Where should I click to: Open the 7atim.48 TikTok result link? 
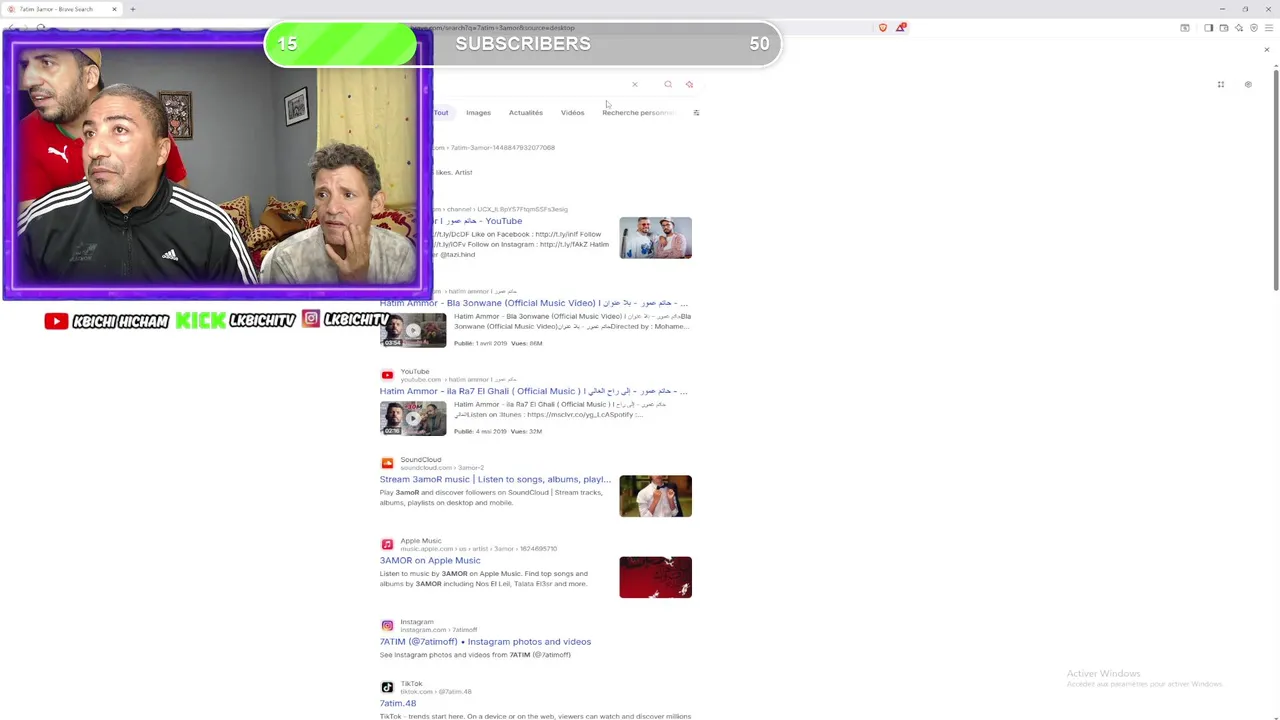398,703
